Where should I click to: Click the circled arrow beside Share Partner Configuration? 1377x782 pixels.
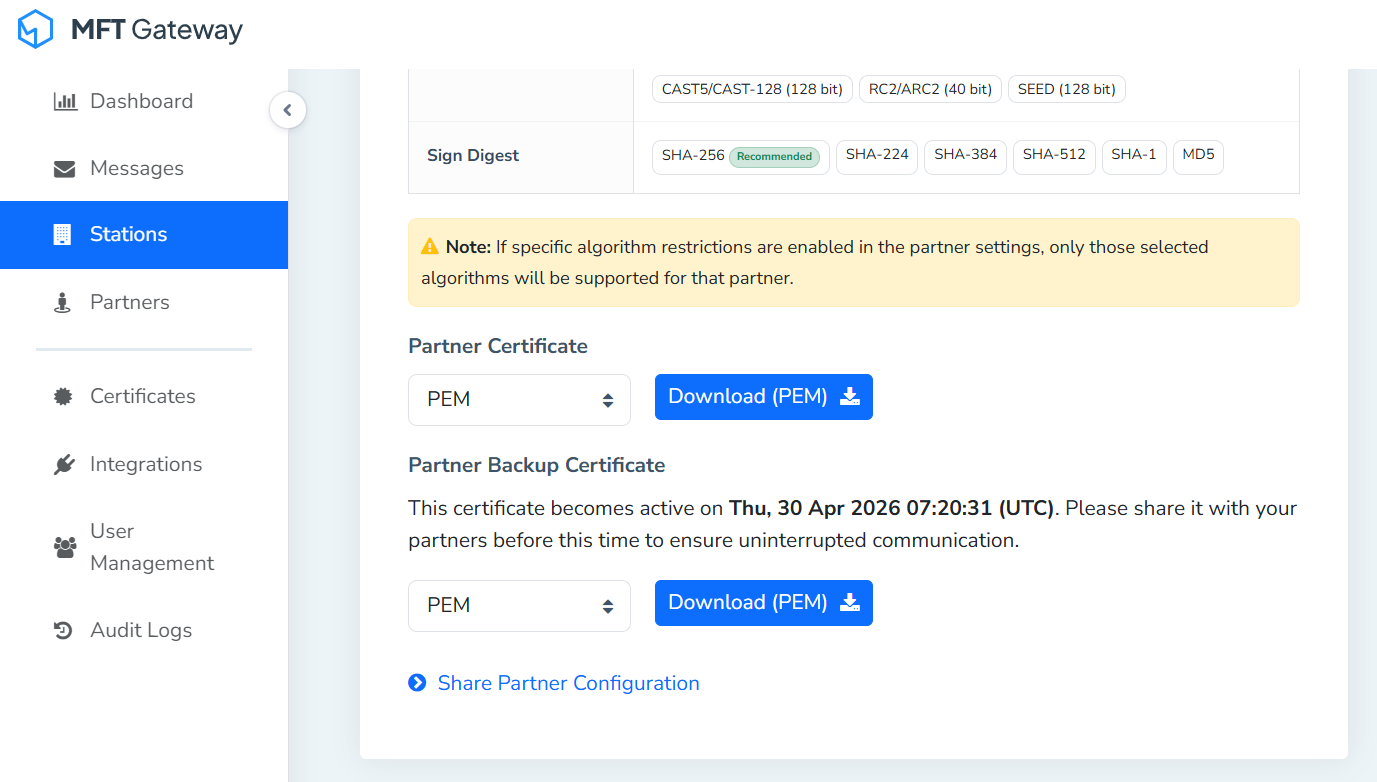tap(417, 683)
